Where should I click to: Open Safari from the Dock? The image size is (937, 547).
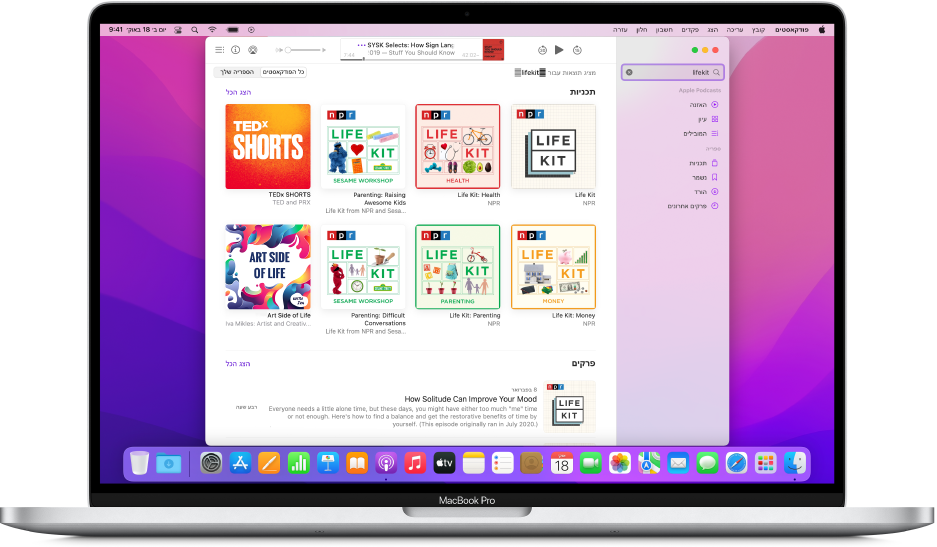[736, 463]
